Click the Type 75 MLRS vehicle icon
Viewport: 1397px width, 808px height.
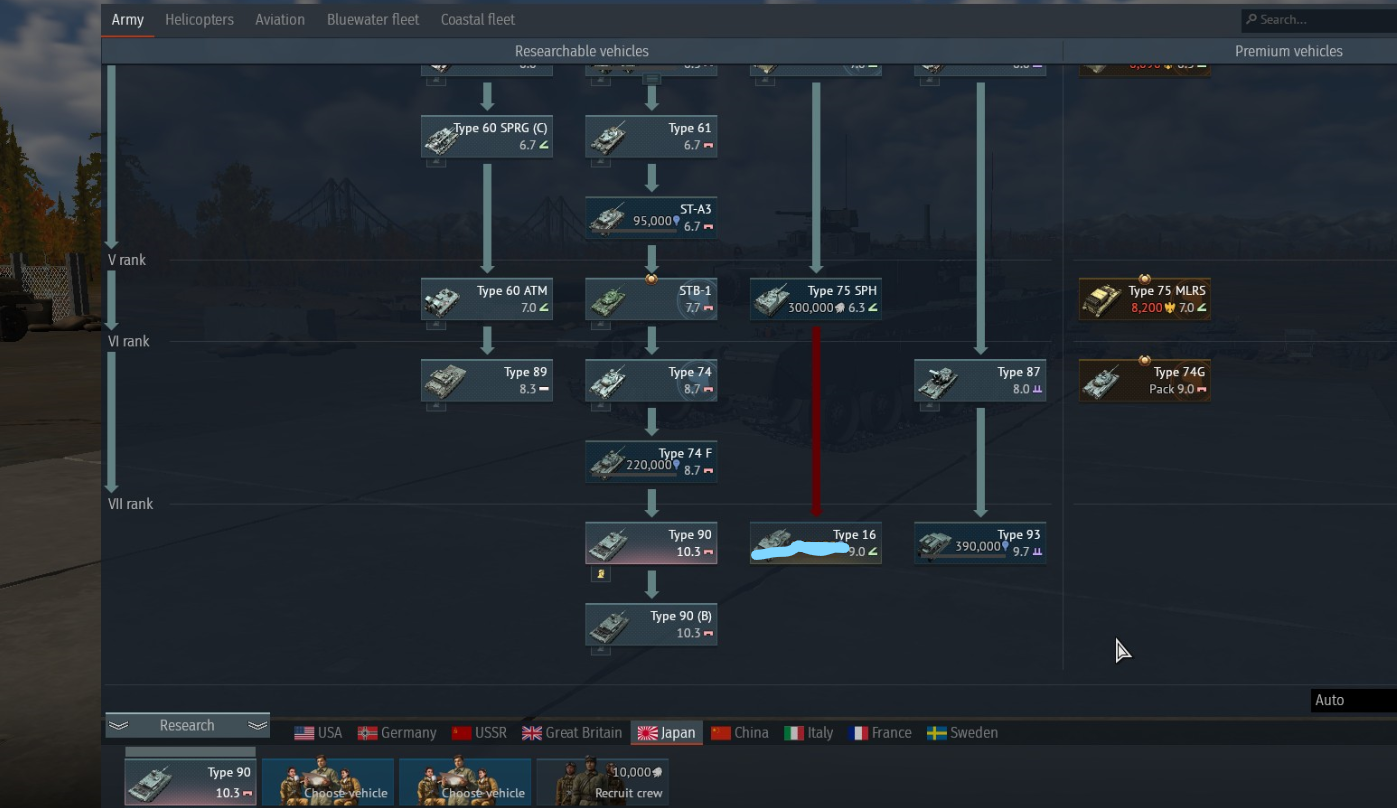click(1102, 300)
